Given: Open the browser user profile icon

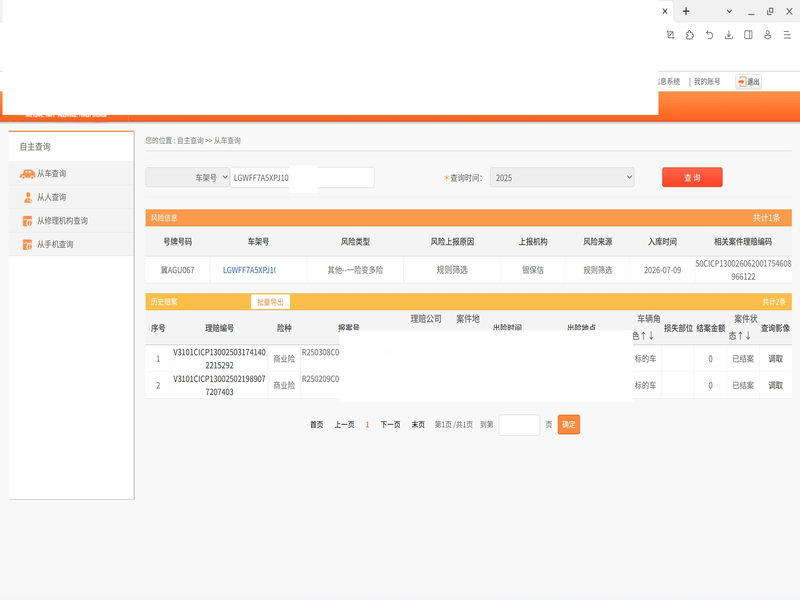Looking at the screenshot, I should pos(767,35).
